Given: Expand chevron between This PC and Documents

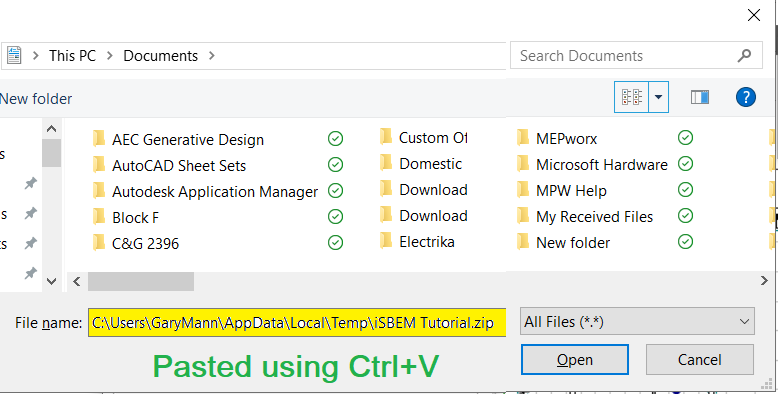Looking at the screenshot, I should pyautogui.click(x=109, y=56).
